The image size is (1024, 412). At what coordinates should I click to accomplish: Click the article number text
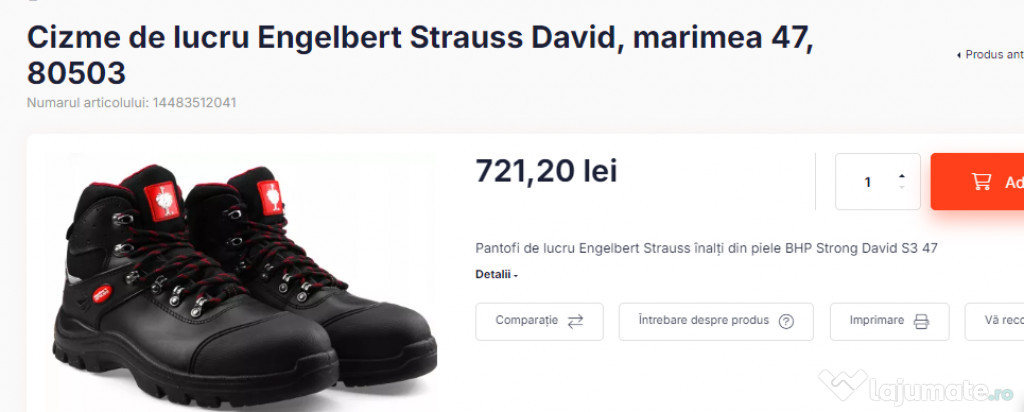click(131, 103)
